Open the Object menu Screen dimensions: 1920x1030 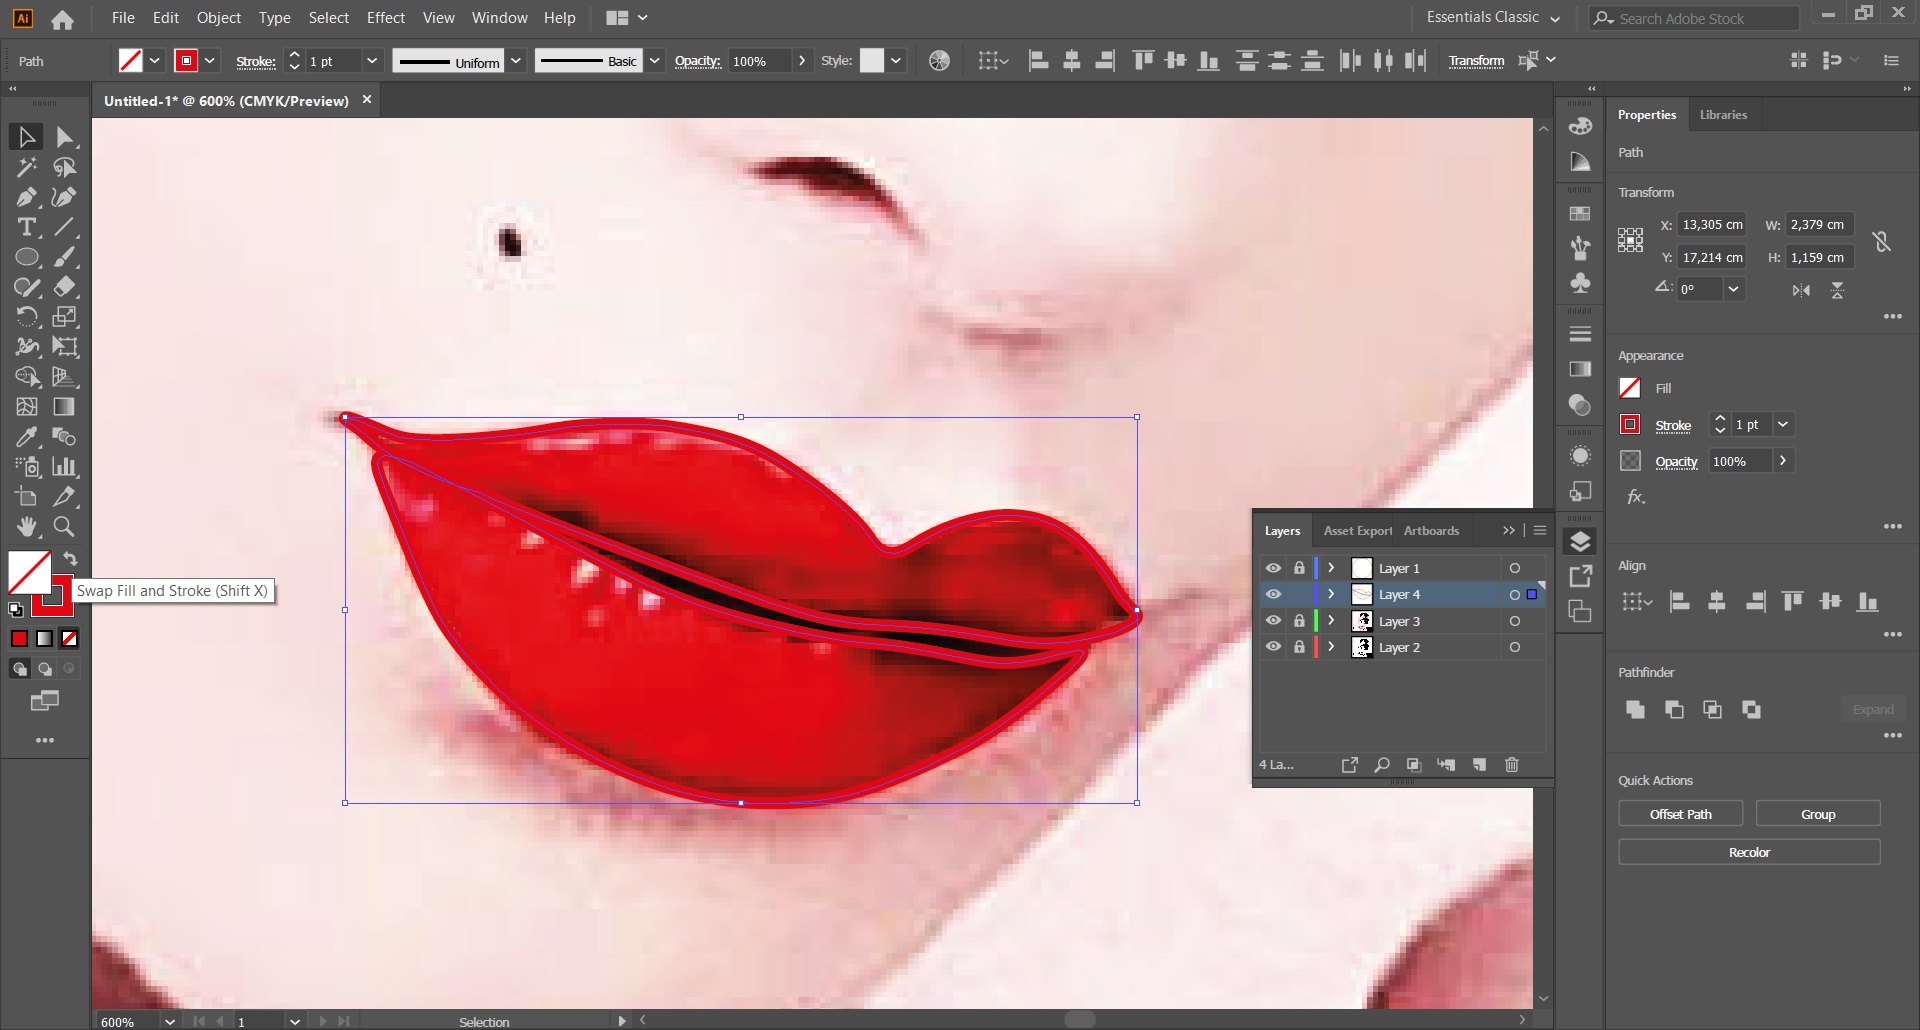pyautogui.click(x=219, y=18)
